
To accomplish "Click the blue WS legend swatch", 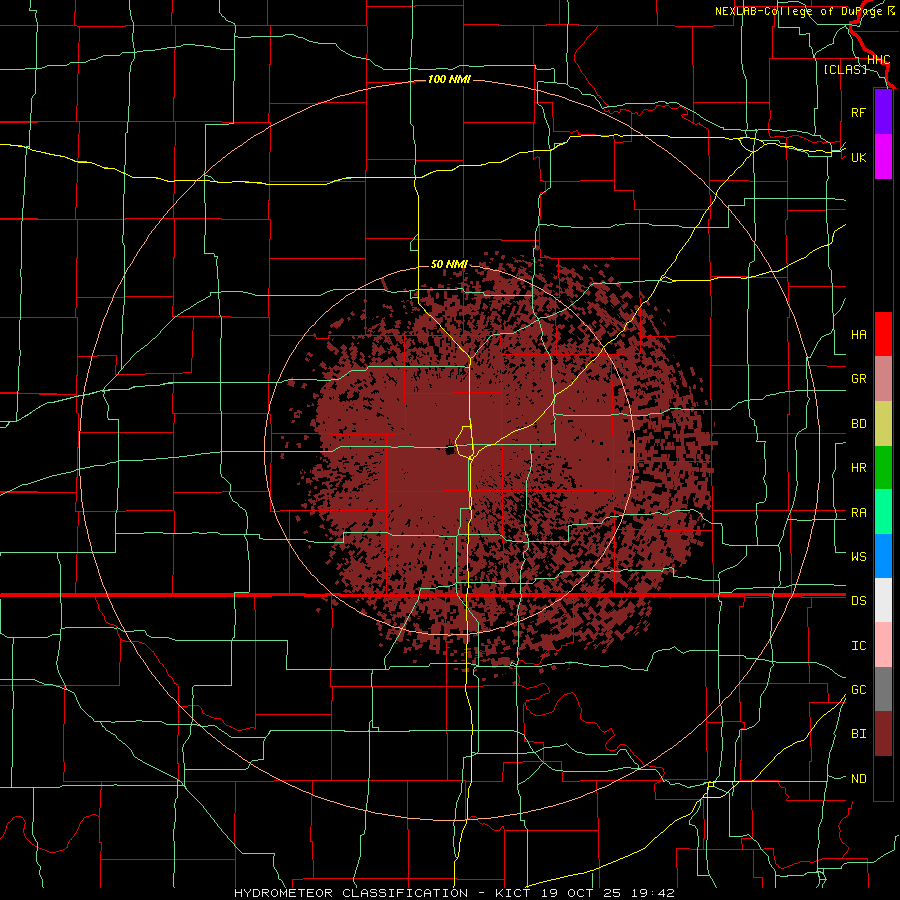I will (x=883, y=556).
